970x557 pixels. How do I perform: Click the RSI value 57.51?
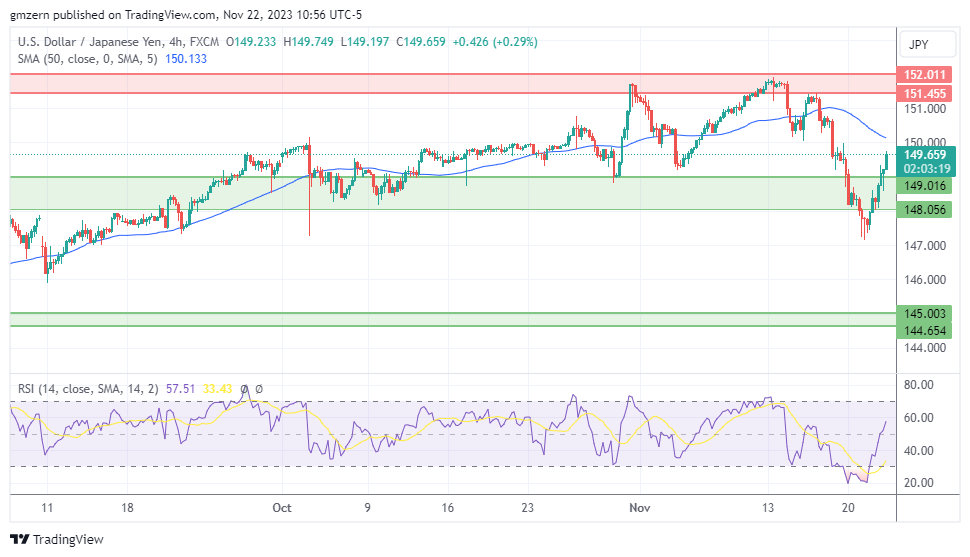(x=180, y=389)
